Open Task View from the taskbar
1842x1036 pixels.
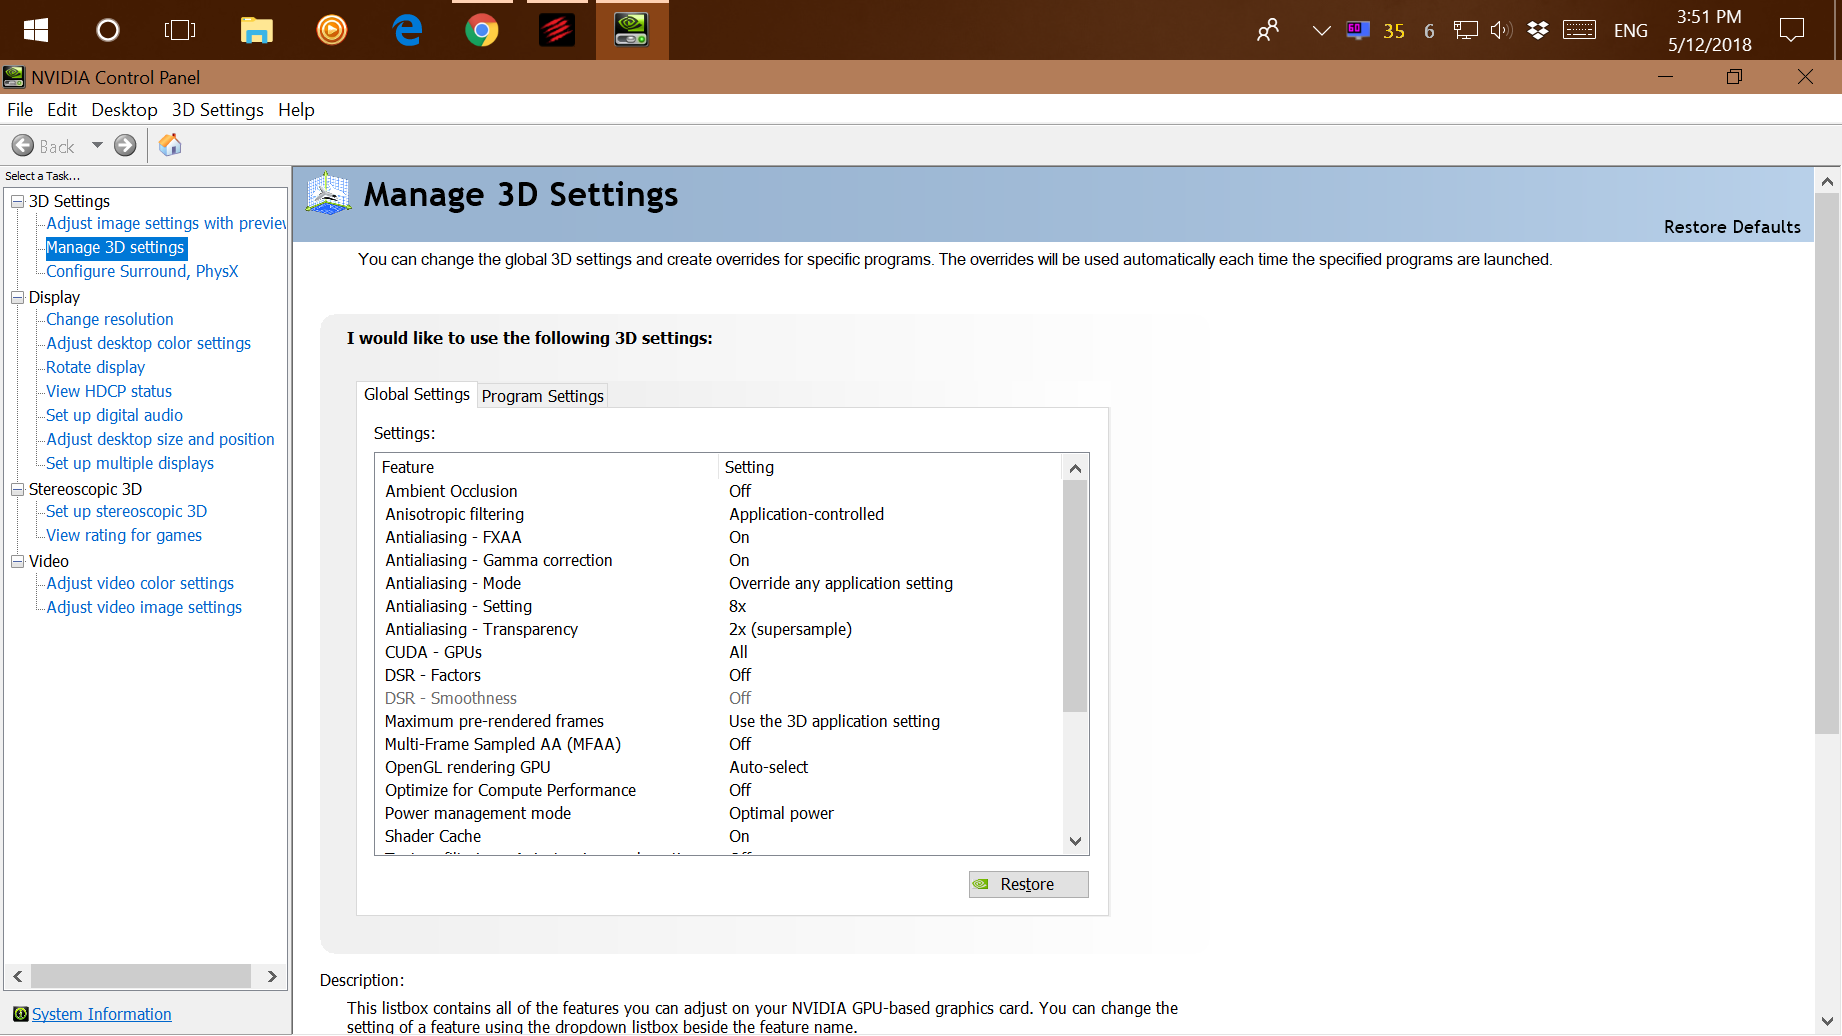click(180, 30)
